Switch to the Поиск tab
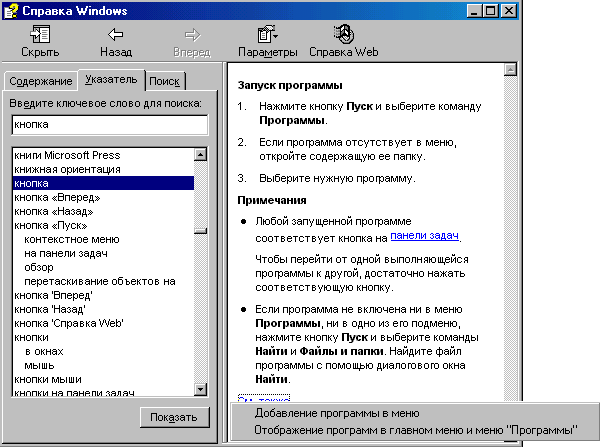The width and height of the screenshot is (600, 447). 164,81
